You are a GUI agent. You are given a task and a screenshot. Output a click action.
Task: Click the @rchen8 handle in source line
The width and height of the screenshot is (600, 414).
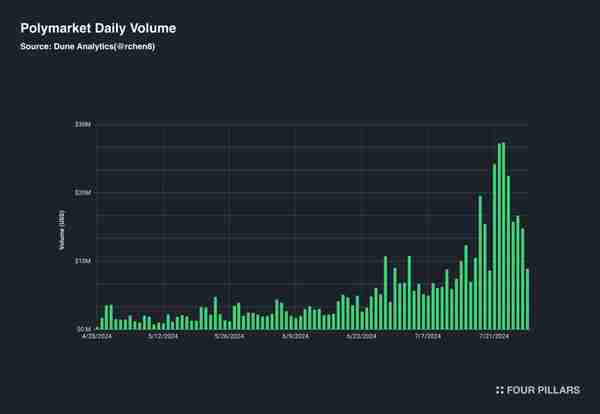point(135,46)
